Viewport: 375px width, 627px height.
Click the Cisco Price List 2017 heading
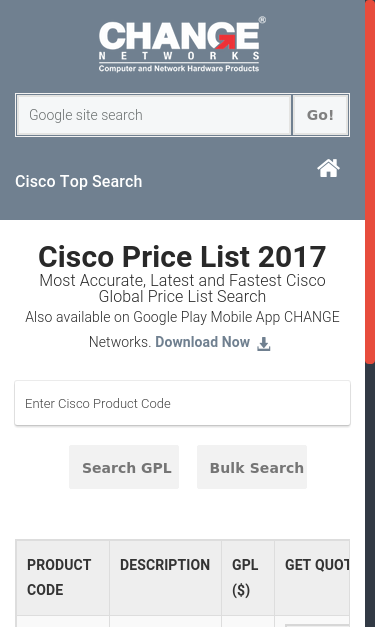pyautogui.click(x=182, y=256)
